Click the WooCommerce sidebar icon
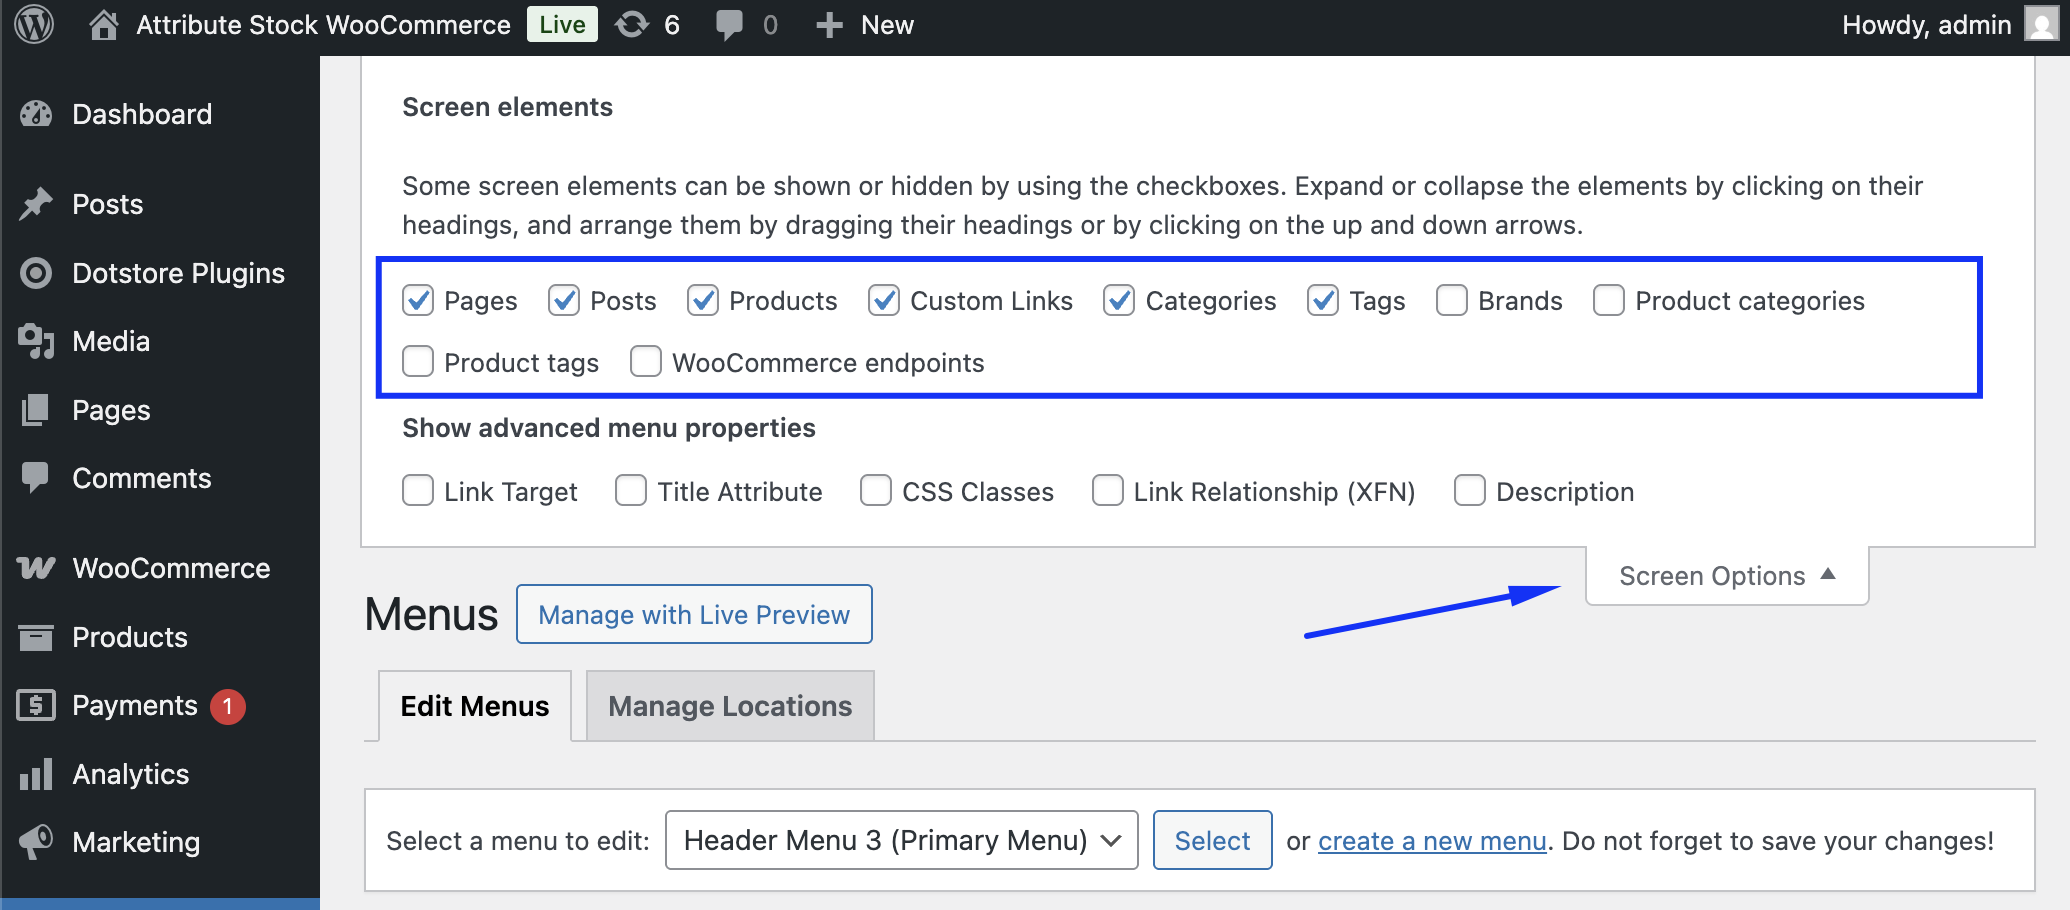This screenshot has height=910, width=2070. pos(36,568)
